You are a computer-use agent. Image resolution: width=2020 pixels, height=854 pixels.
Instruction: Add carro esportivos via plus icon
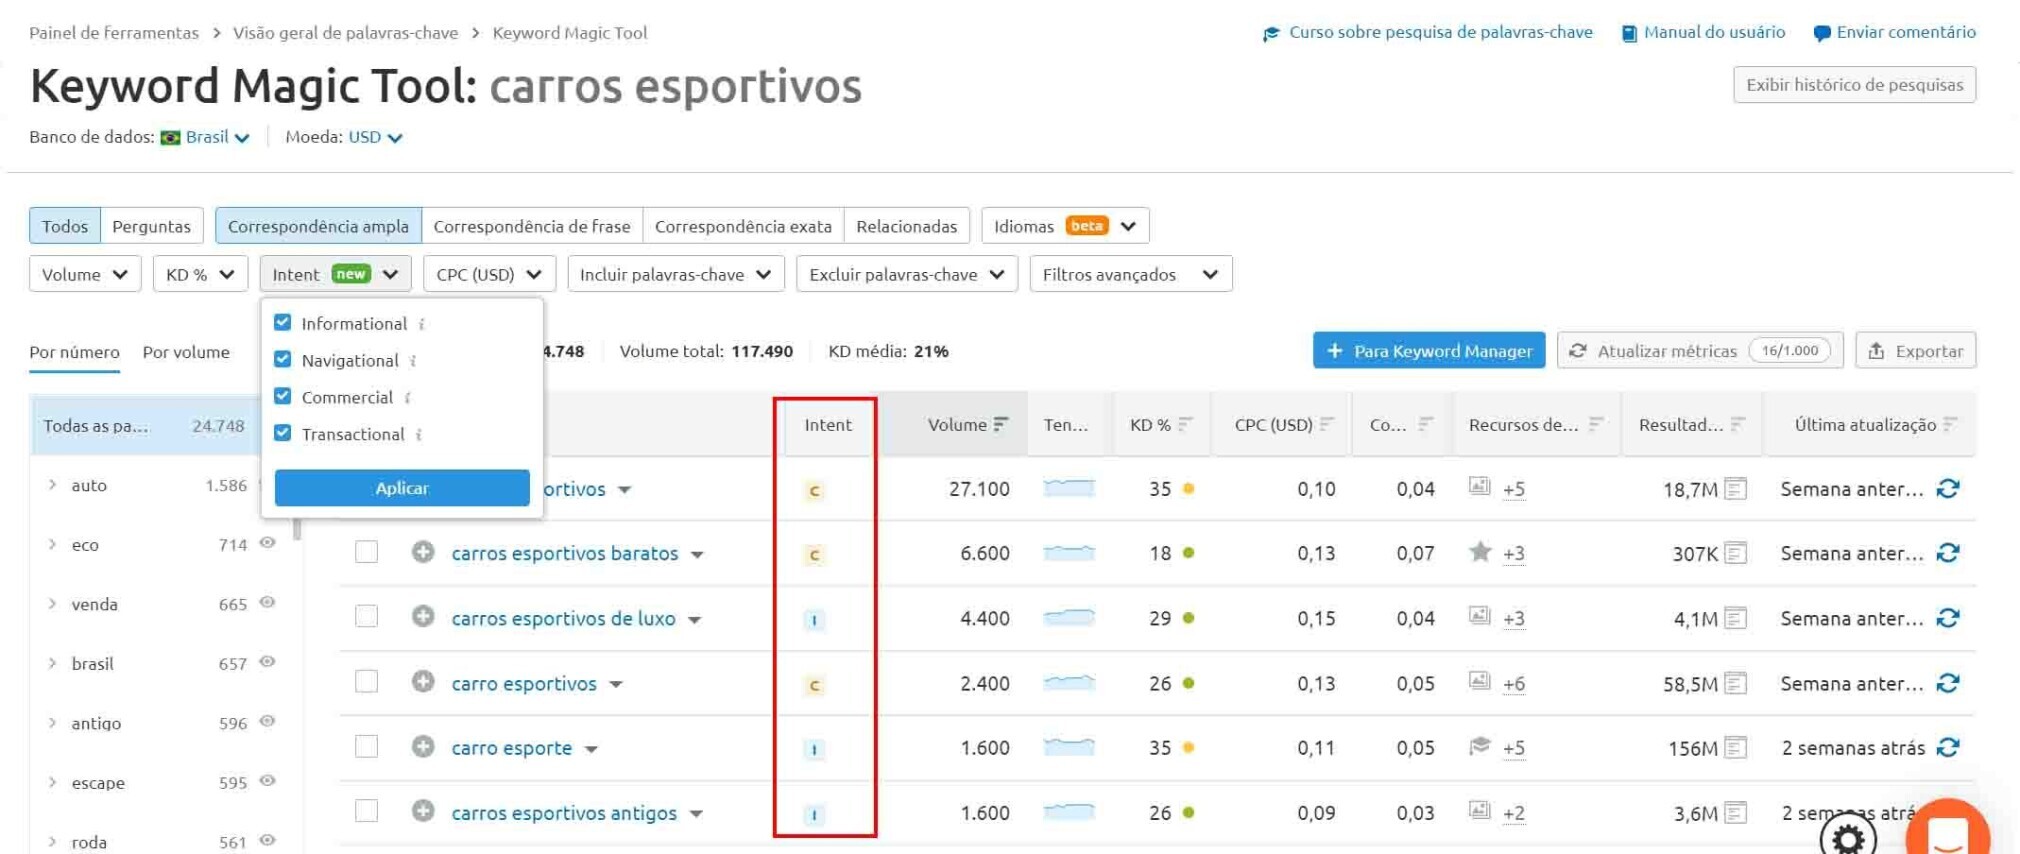[423, 682]
